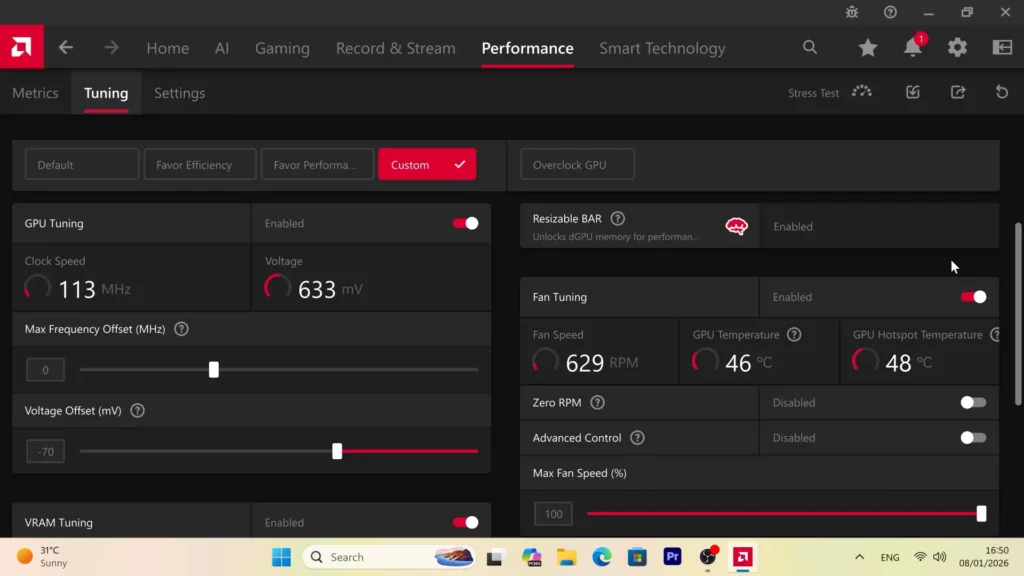1024x576 pixels.
Task: Open favorites star icon
Action: pyautogui.click(x=867, y=47)
